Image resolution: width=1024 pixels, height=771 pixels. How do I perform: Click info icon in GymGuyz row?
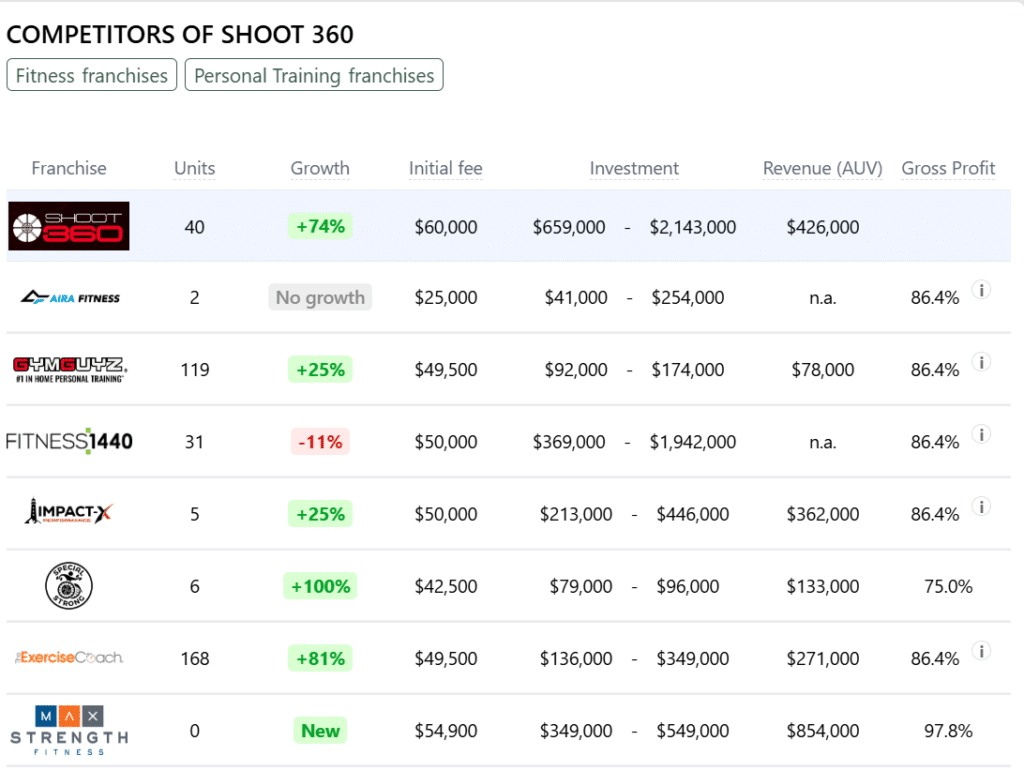coord(981,362)
